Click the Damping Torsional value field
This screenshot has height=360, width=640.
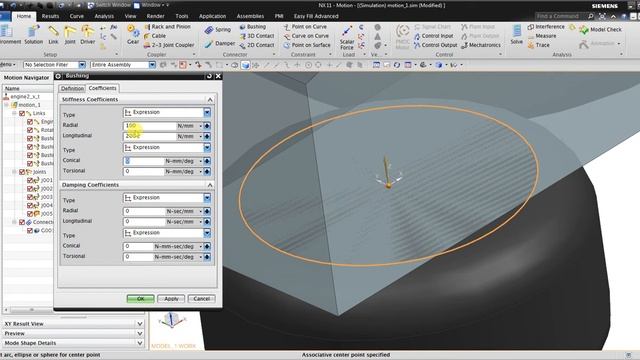[x=138, y=257]
